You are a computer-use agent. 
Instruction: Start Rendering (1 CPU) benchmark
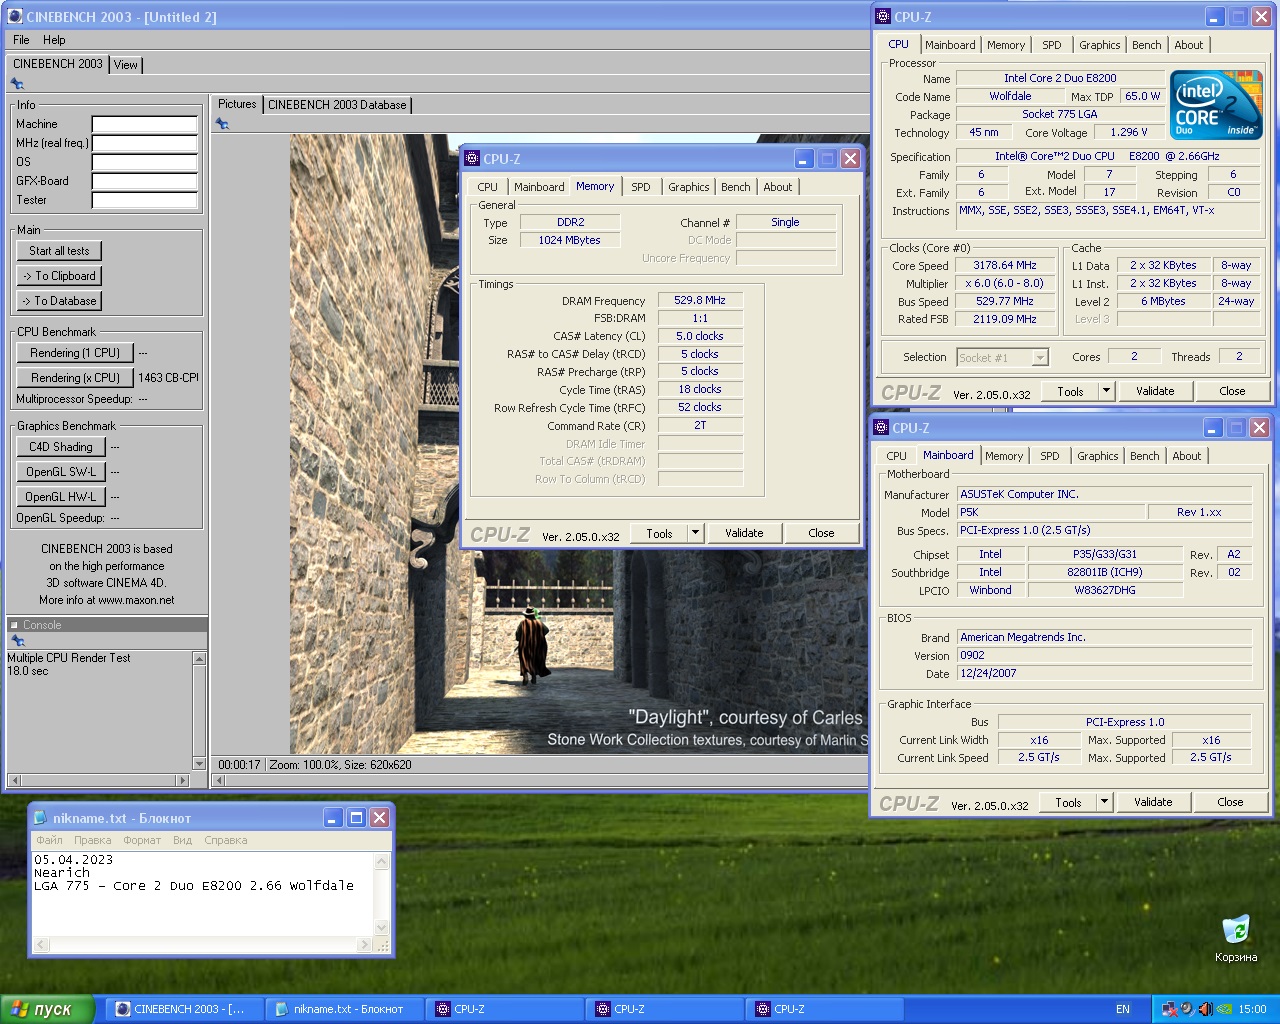pyautogui.click(x=75, y=353)
